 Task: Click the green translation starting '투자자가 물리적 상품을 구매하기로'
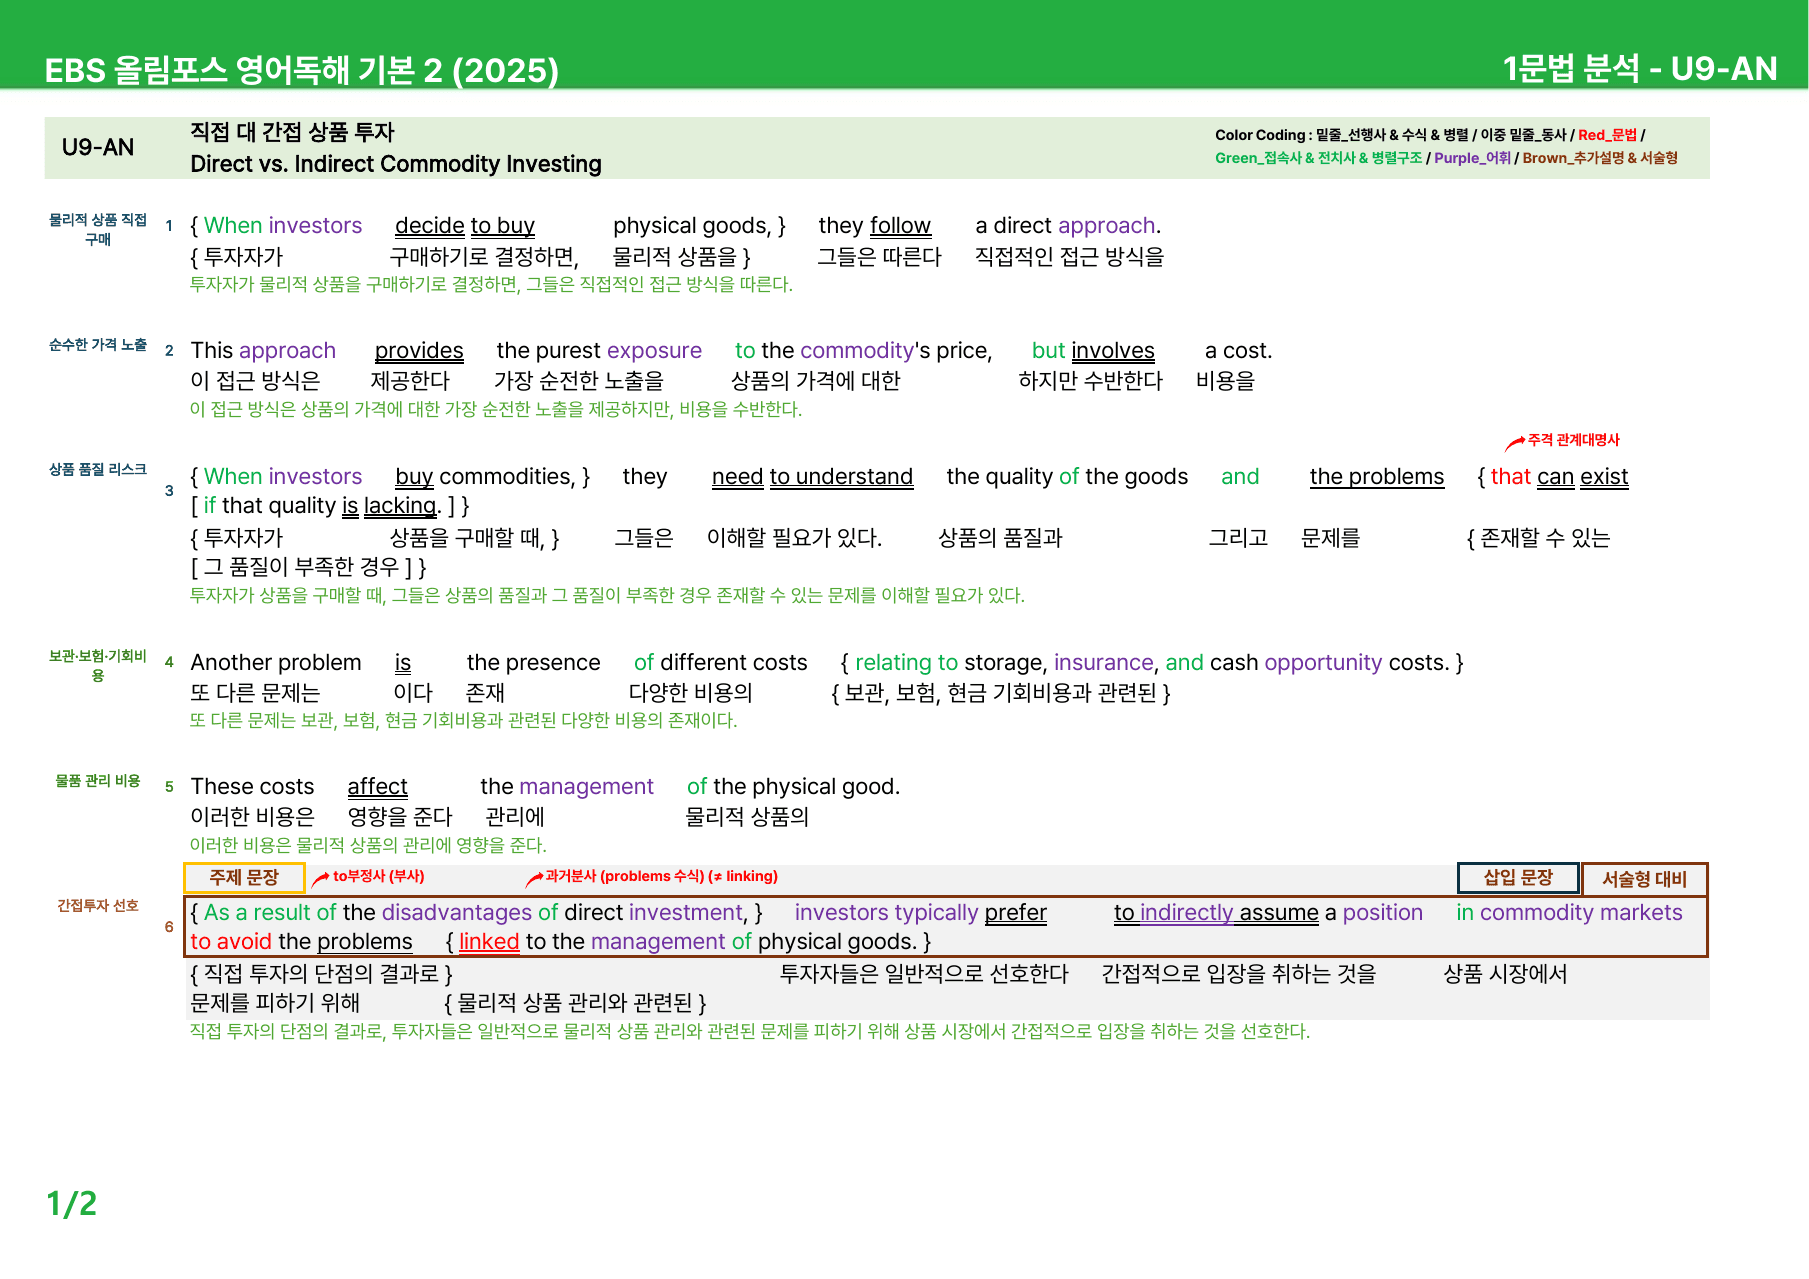491,284
